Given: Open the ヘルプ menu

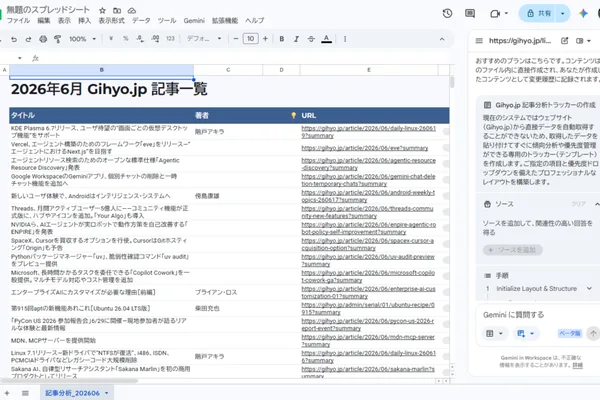Looking at the screenshot, I should click(254, 21).
